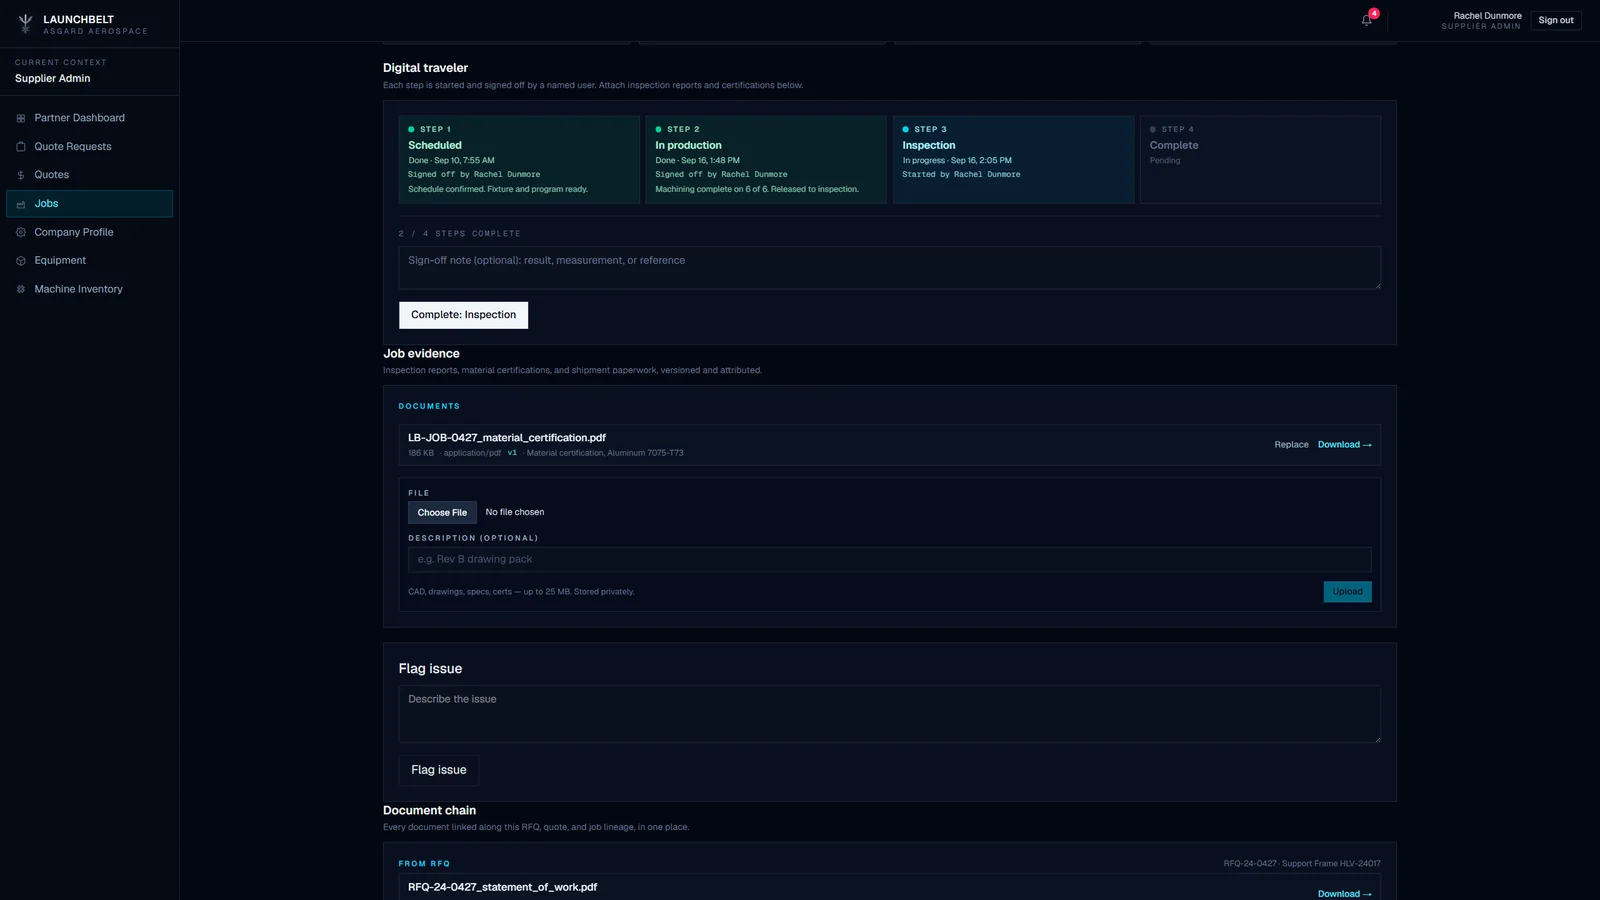The image size is (1600, 900).
Task: Open notifications bell icon
Action: point(1367,20)
